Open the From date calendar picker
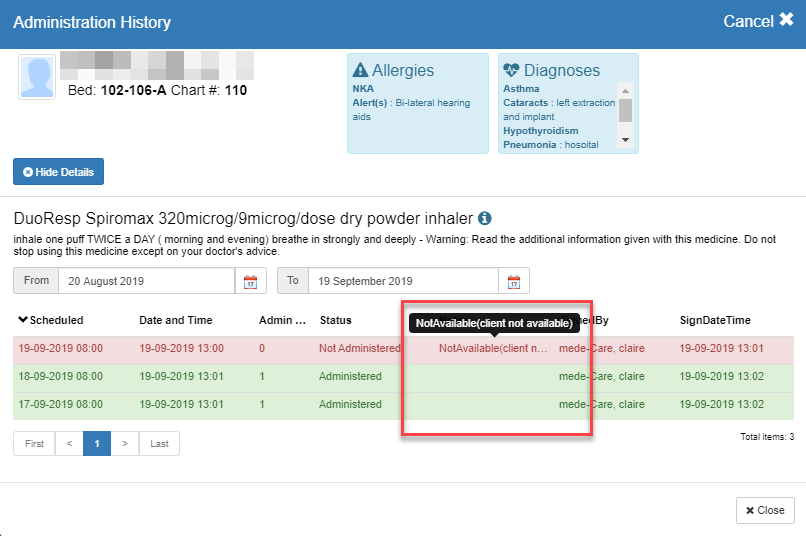 (250, 281)
